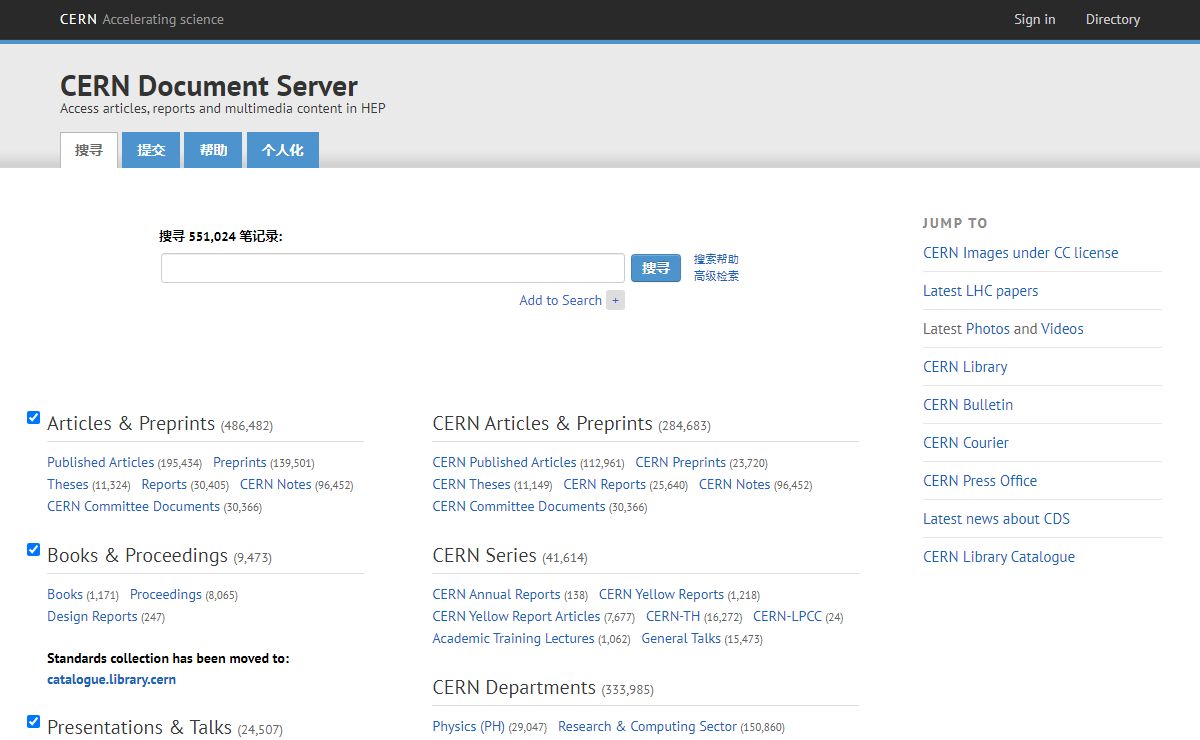
Task: Expand the Add to Search options
Action: [x=560, y=300]
